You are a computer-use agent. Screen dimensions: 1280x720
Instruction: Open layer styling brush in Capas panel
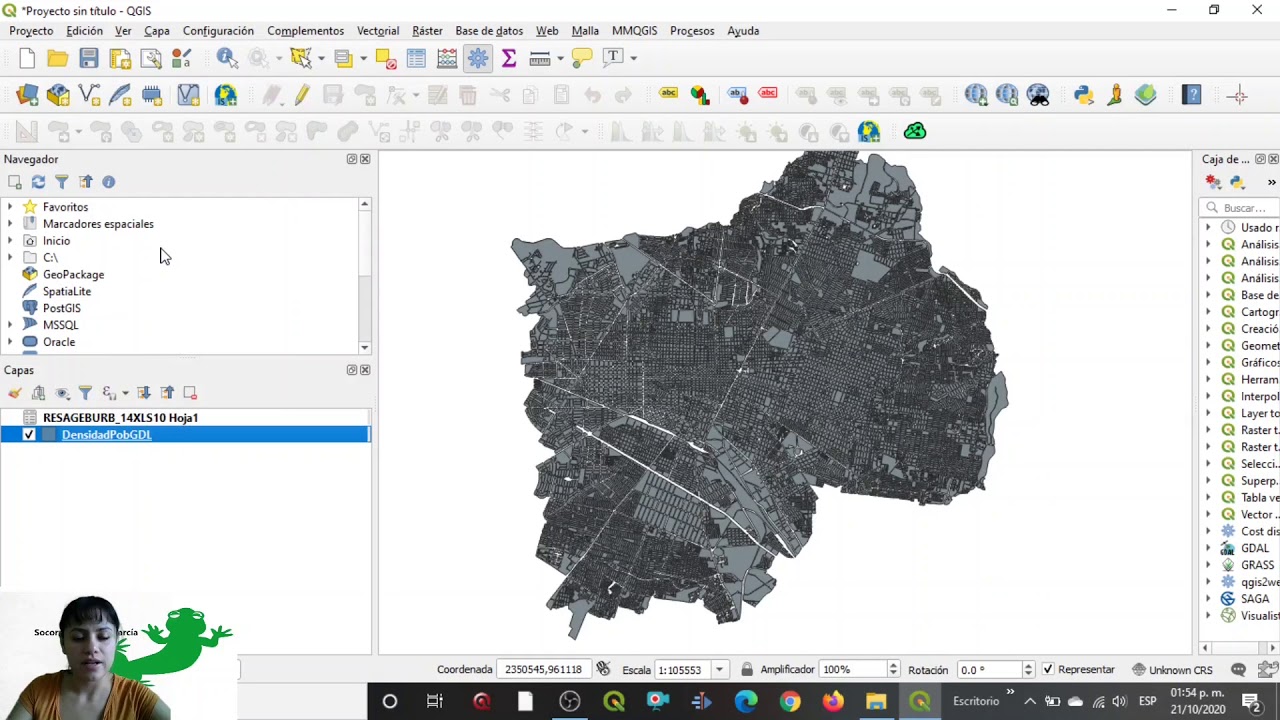pyautogui.click(x=15, y=393)
